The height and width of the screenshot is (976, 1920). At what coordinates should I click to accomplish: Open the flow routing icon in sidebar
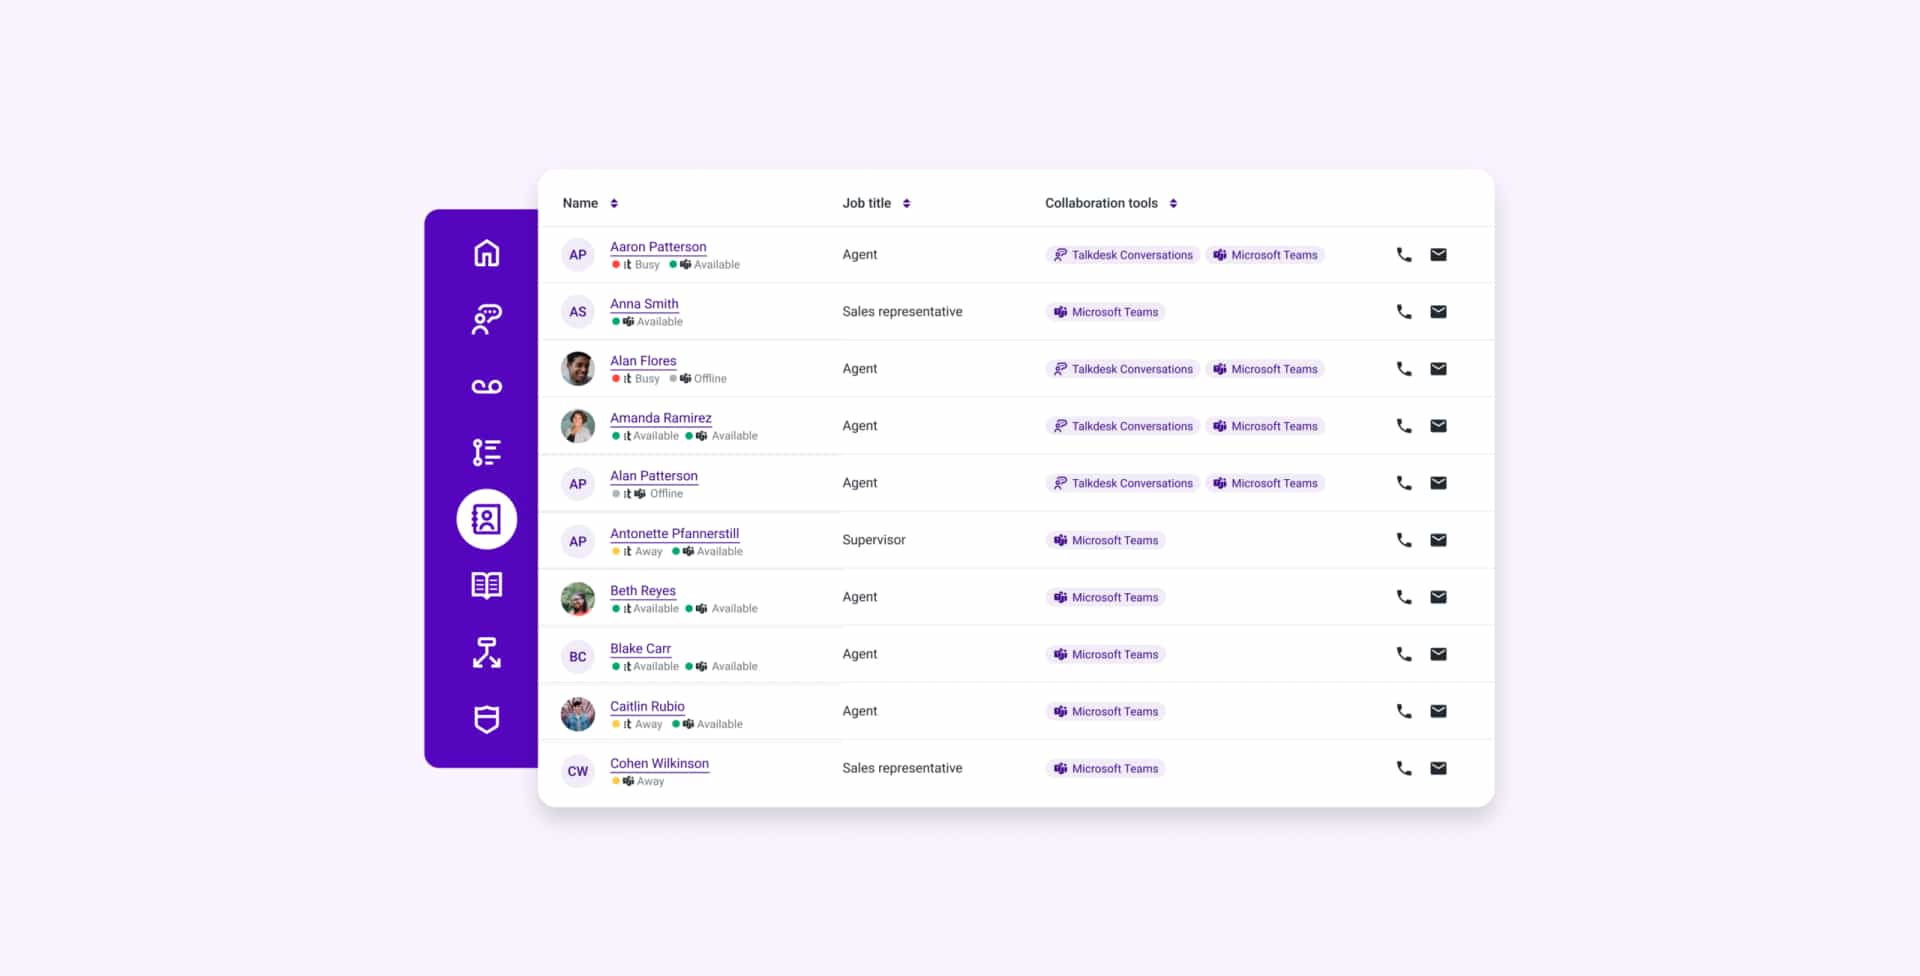[486, 652]
